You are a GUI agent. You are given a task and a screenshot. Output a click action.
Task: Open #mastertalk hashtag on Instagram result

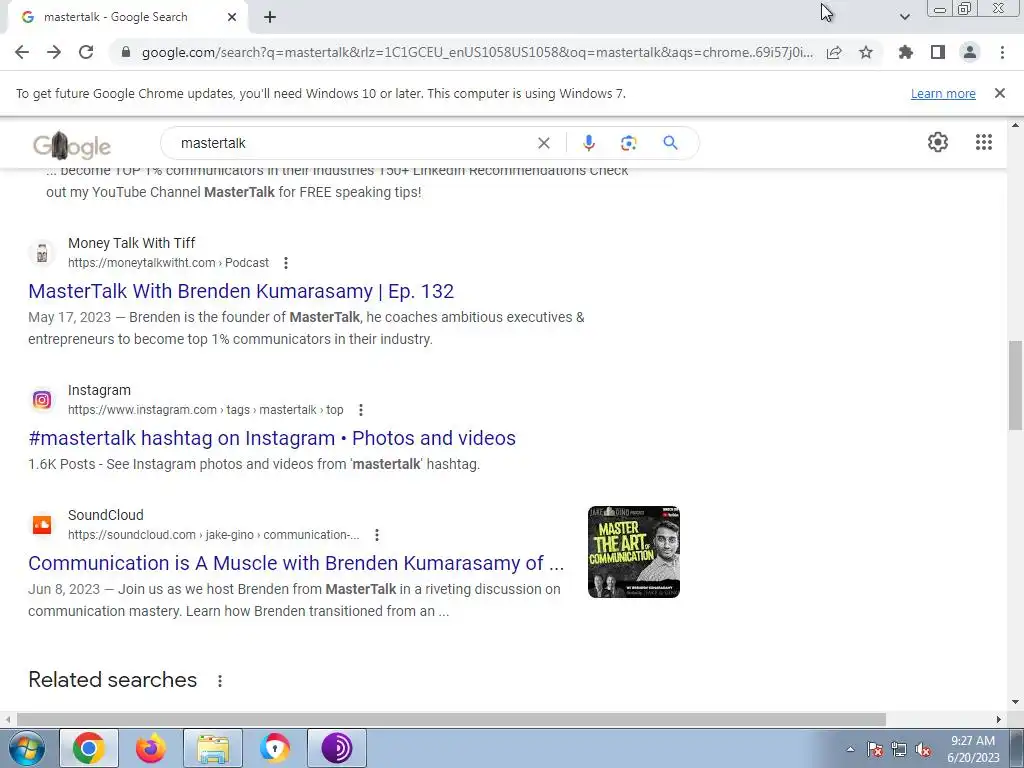(272, 438)
